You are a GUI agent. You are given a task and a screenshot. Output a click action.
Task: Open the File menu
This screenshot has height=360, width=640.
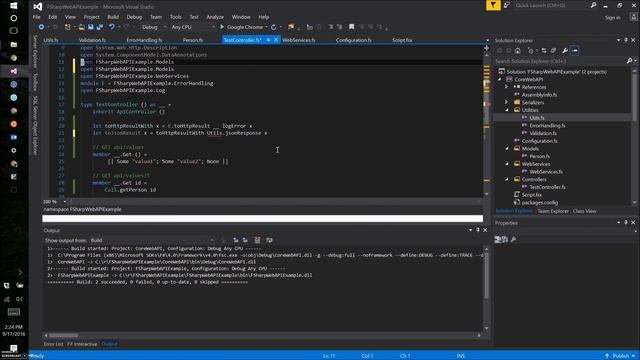36,17
